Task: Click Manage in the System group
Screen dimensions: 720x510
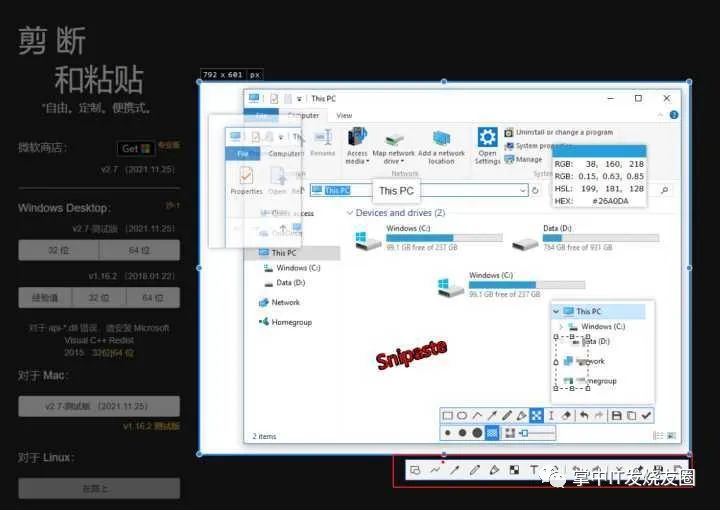Action: (523, 159)
